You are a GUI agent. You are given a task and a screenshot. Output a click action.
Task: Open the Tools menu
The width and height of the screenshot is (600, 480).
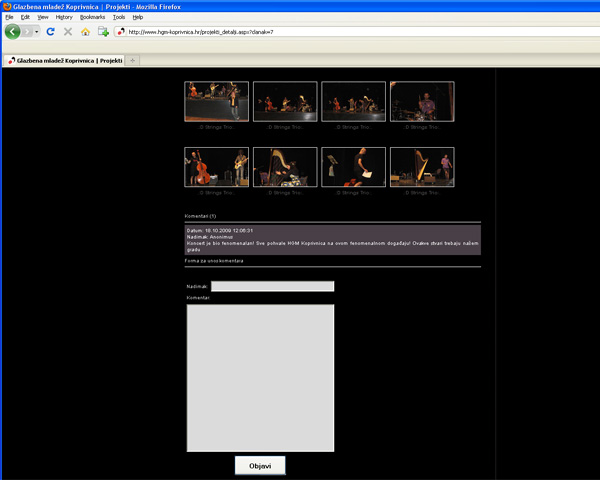point(119,17)
